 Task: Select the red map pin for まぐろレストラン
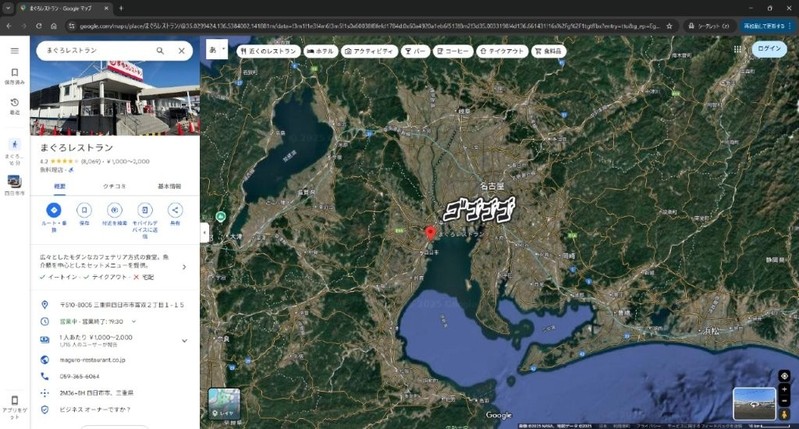tap(431, 233)
